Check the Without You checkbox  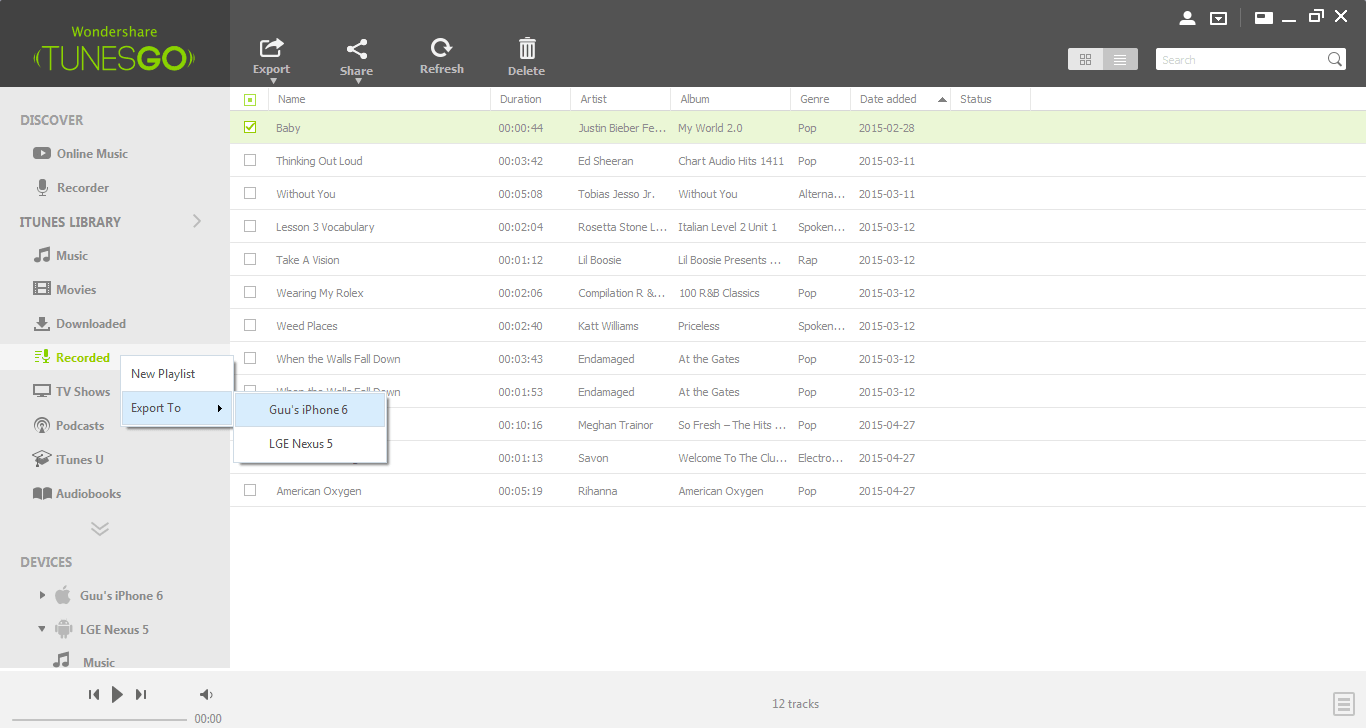click(x=250, y=193)
